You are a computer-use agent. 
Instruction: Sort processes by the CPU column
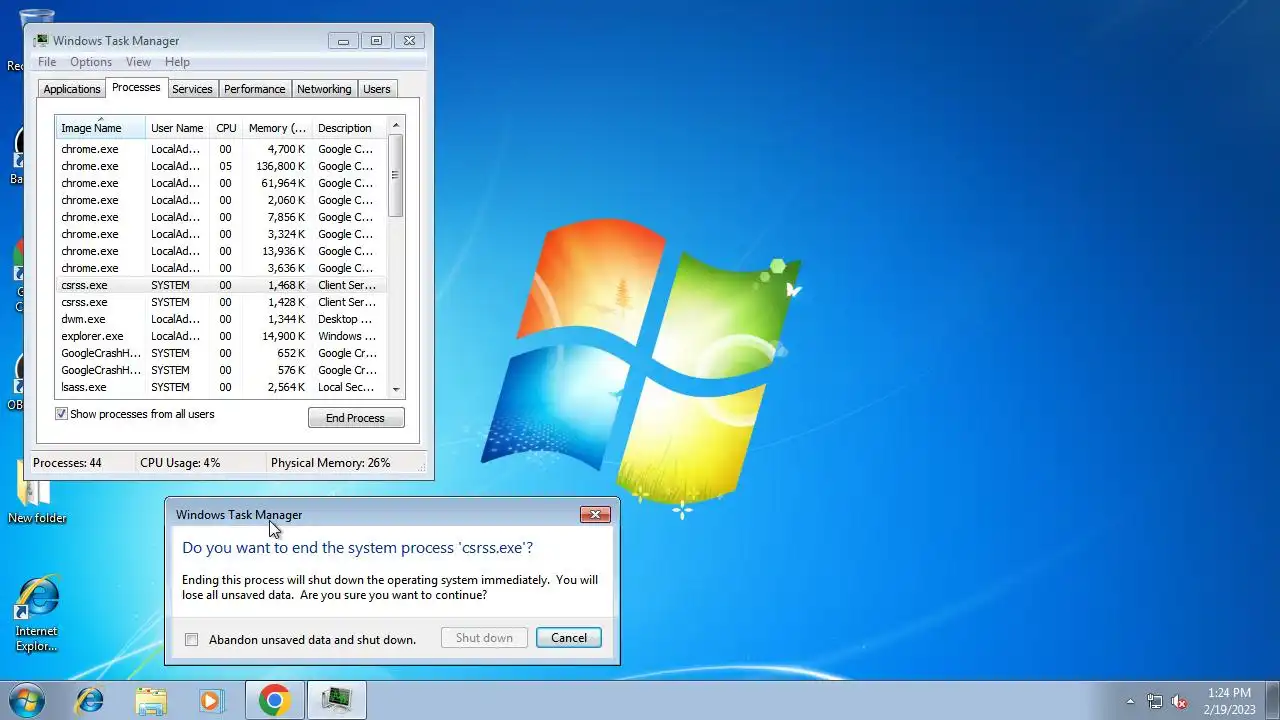pyautogui.click(x=226, y=128)
